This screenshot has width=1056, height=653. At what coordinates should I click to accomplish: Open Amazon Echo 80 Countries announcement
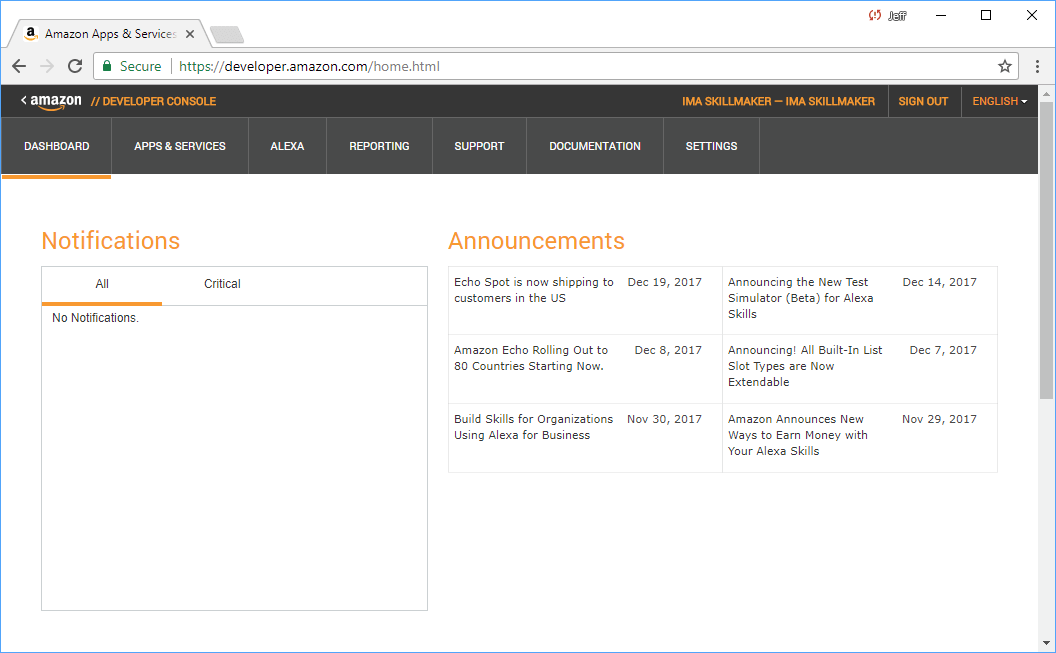click(531, 358)
